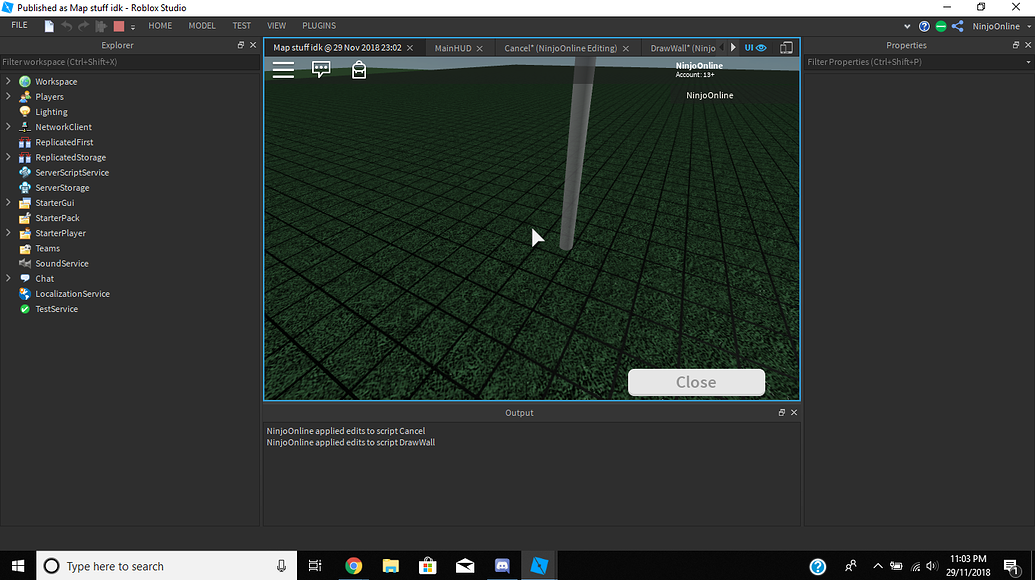Expand the Players tree node
The width and height of the screenshot is (1035, 580).
click(x=8, y=96)
